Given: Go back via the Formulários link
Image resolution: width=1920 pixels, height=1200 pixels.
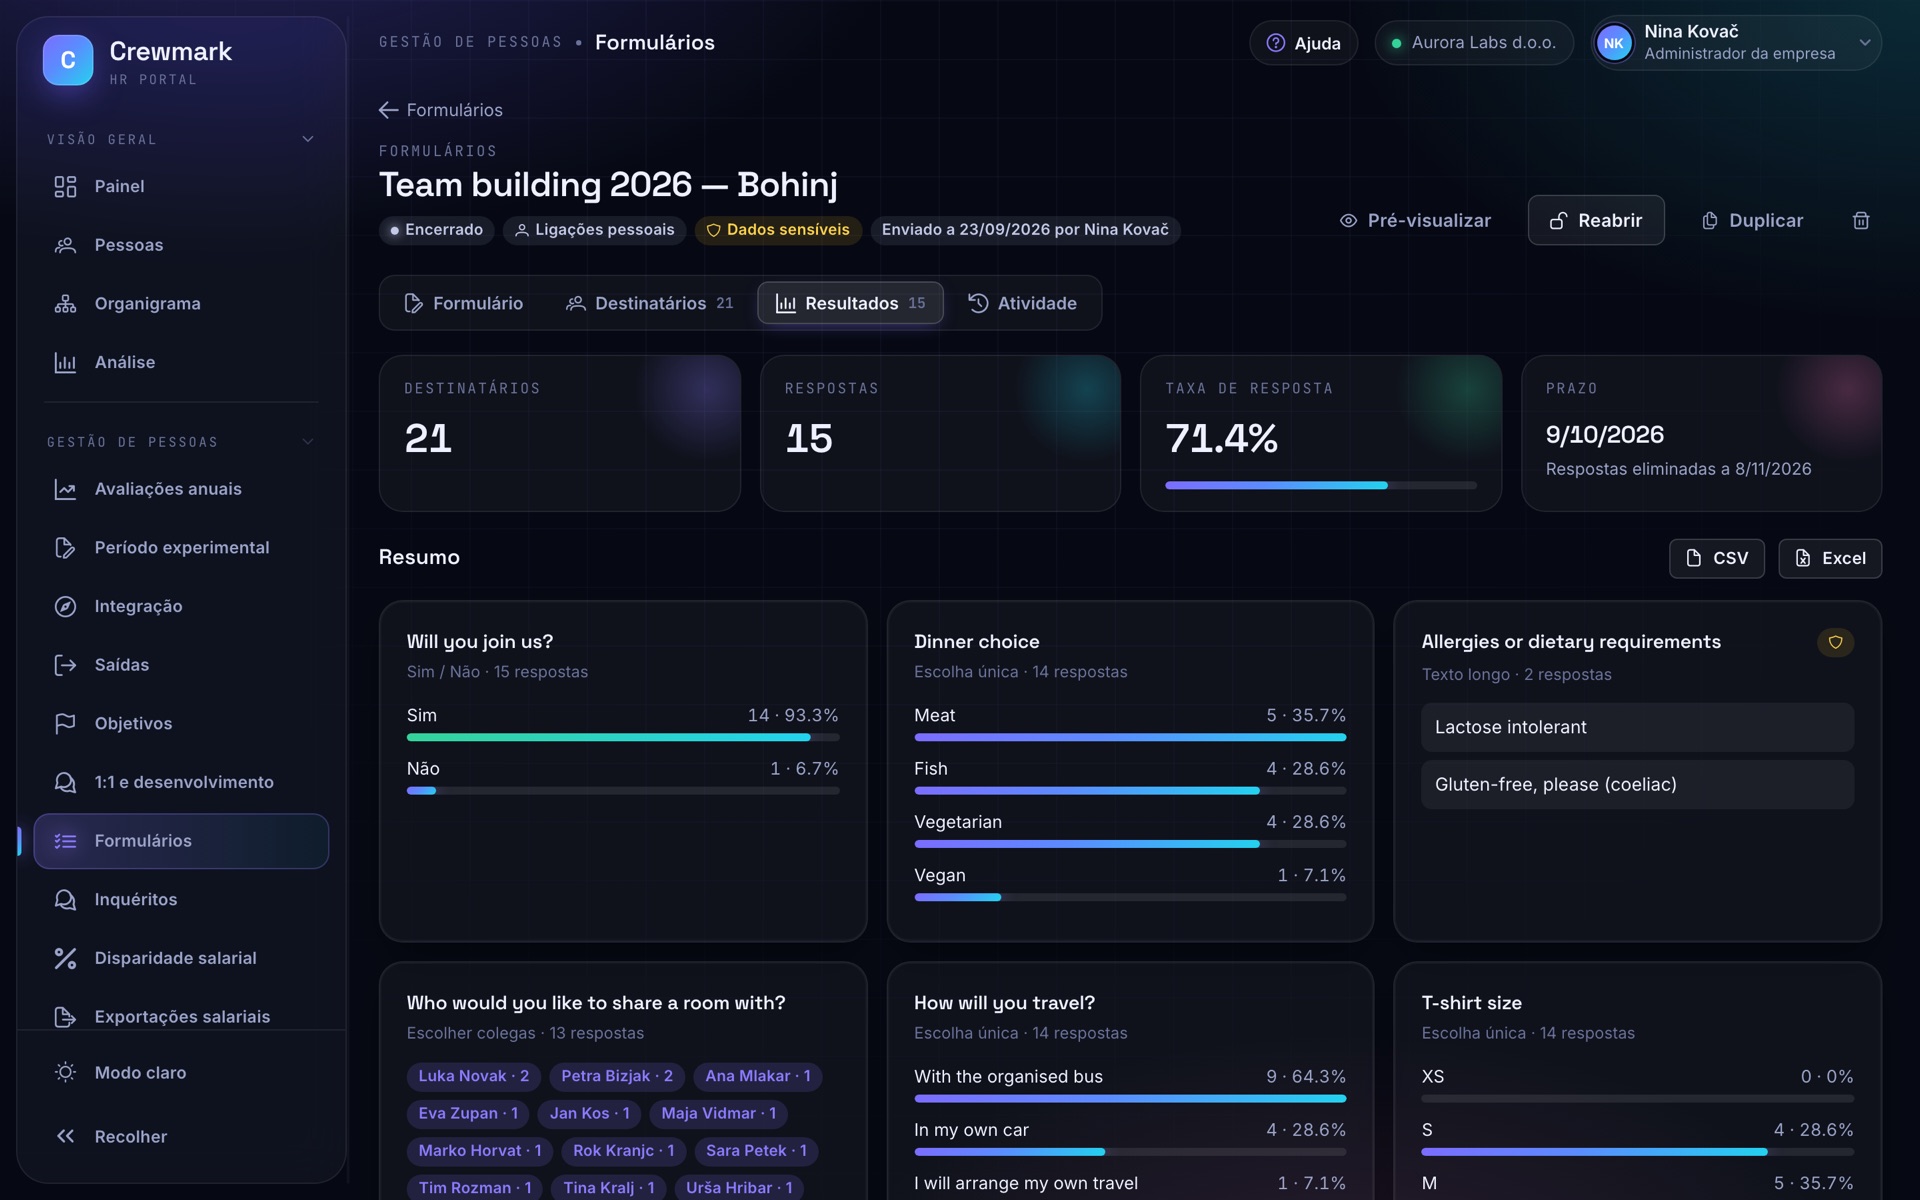Looking at the screenshot, I should point(441,110).
